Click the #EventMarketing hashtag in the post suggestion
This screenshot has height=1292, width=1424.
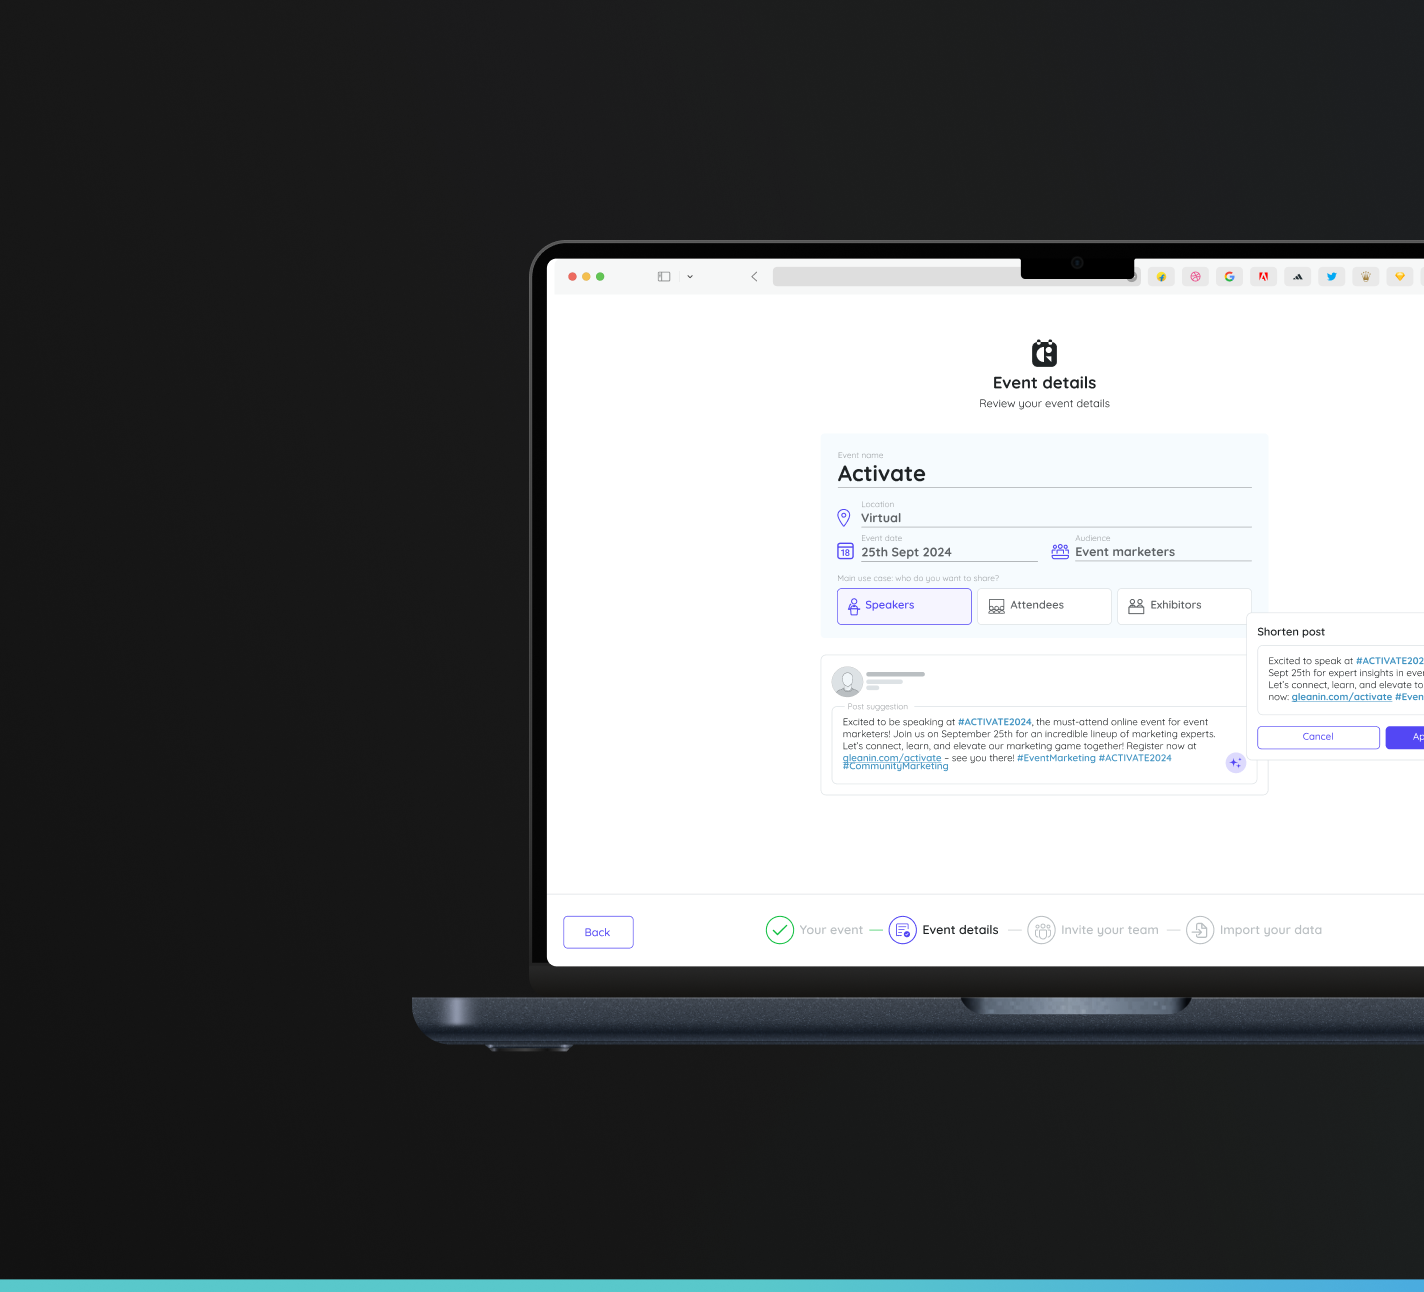point(1056,758)
